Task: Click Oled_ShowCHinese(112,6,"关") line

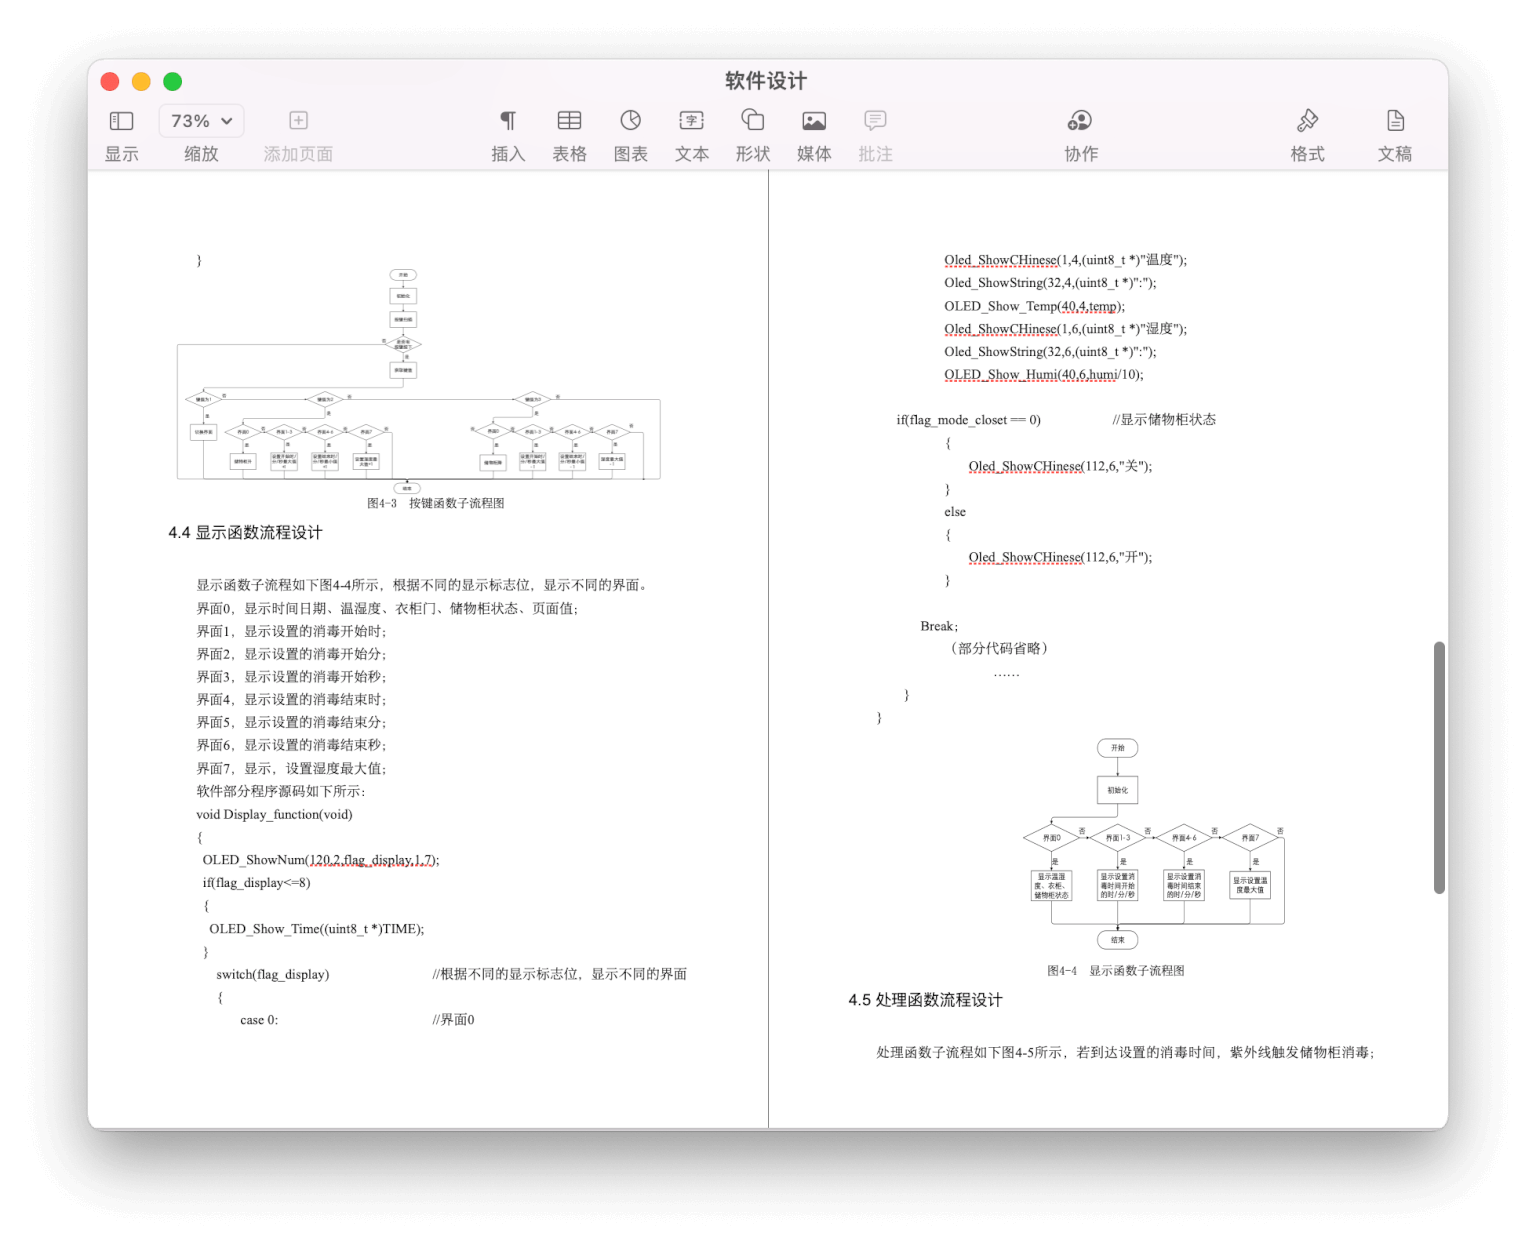Action: (1060, 467)
